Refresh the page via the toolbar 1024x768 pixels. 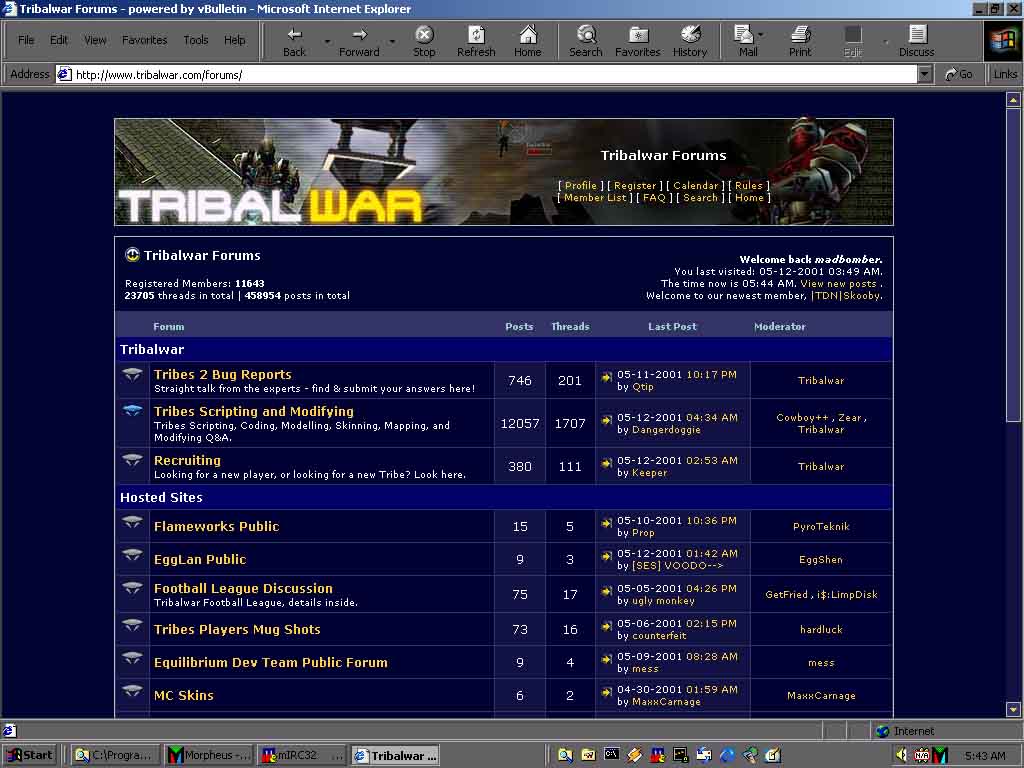476,42
